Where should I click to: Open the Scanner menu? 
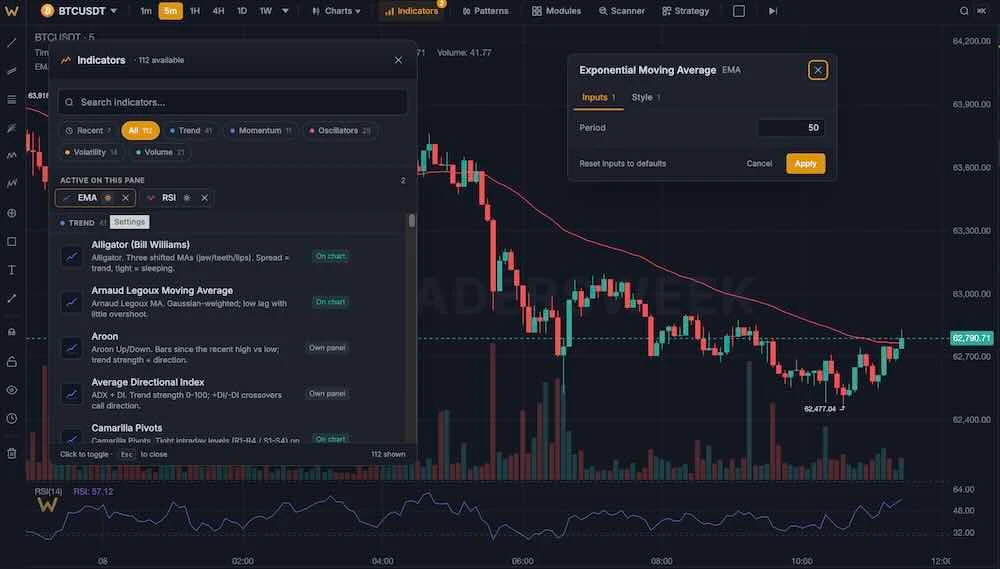(621, 11)
